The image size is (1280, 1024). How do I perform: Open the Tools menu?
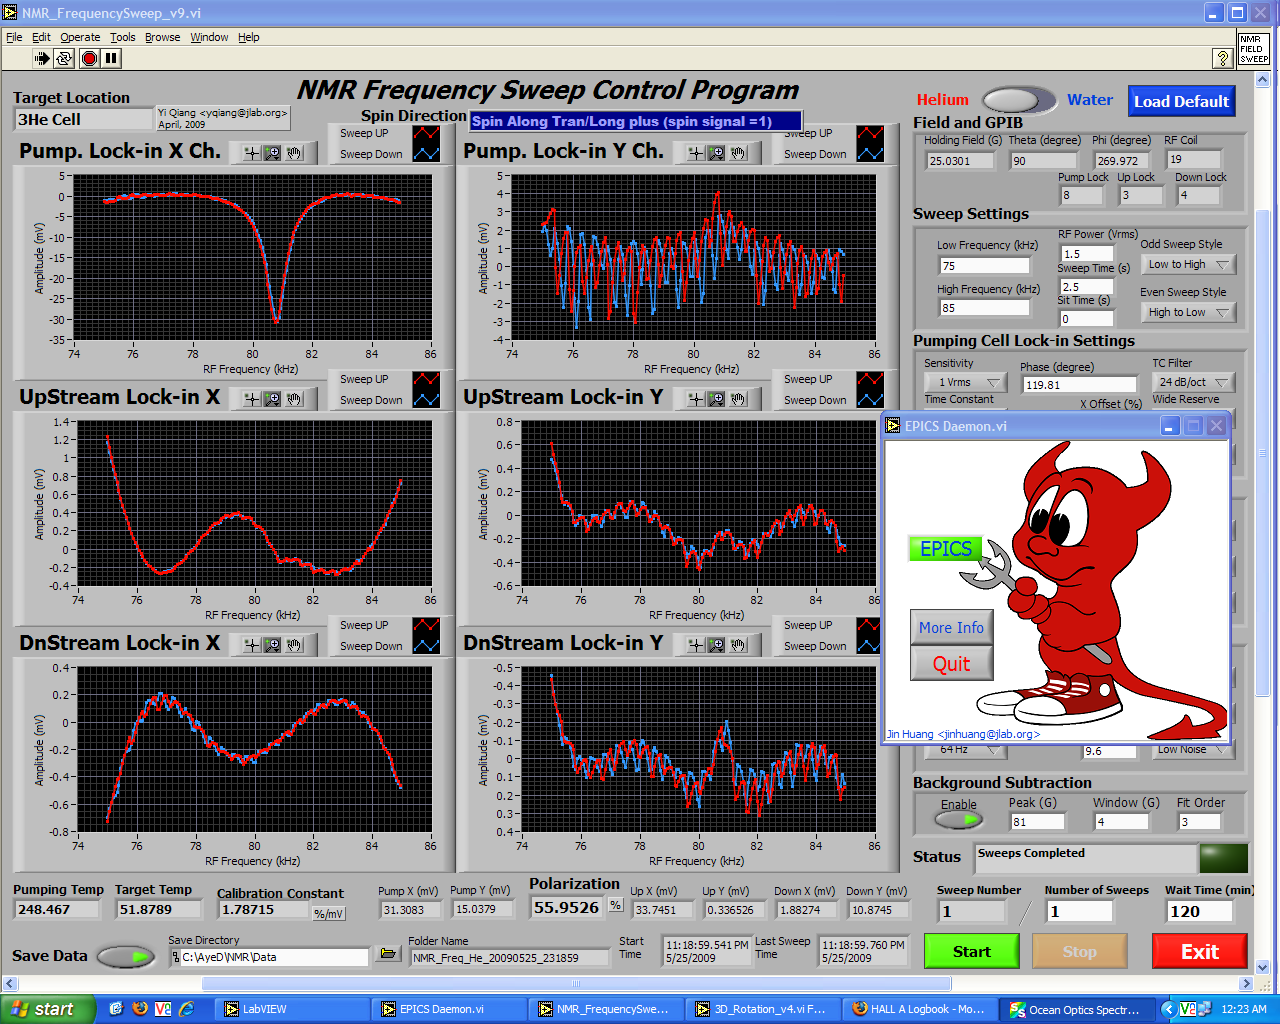coord(123,37)
